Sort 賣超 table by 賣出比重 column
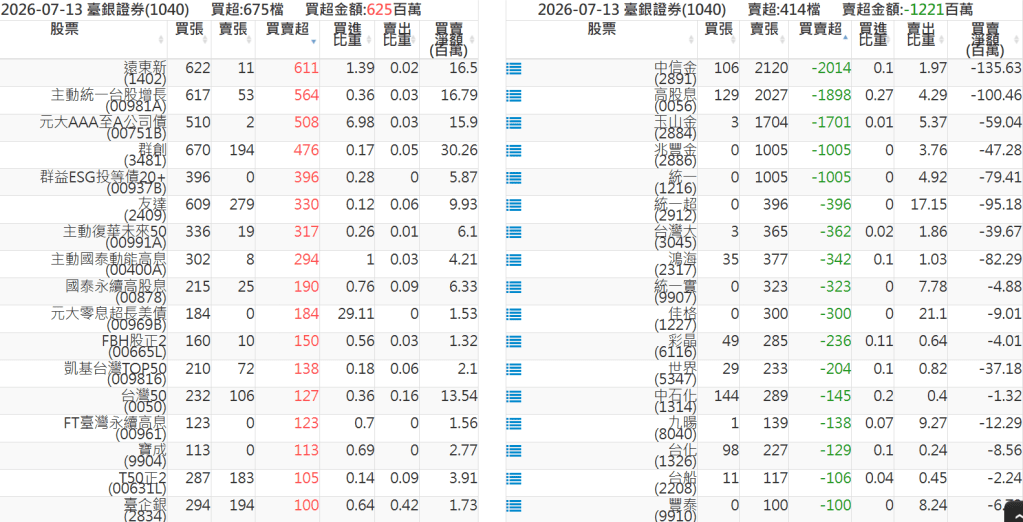Screen dimensions: 1023x522 [922, 40]
